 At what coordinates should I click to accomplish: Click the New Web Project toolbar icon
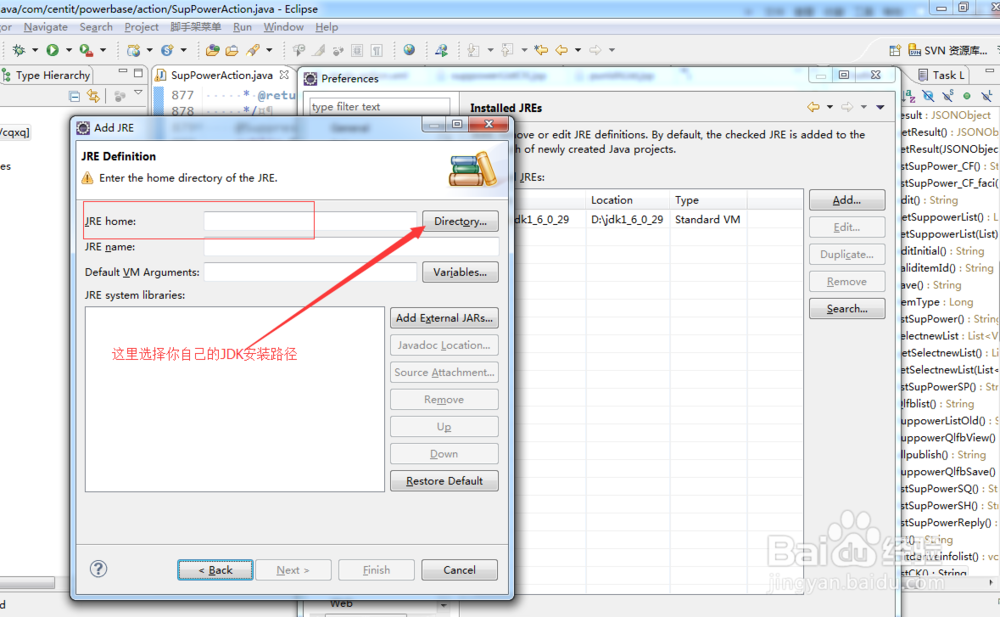[x=133, y=50]
